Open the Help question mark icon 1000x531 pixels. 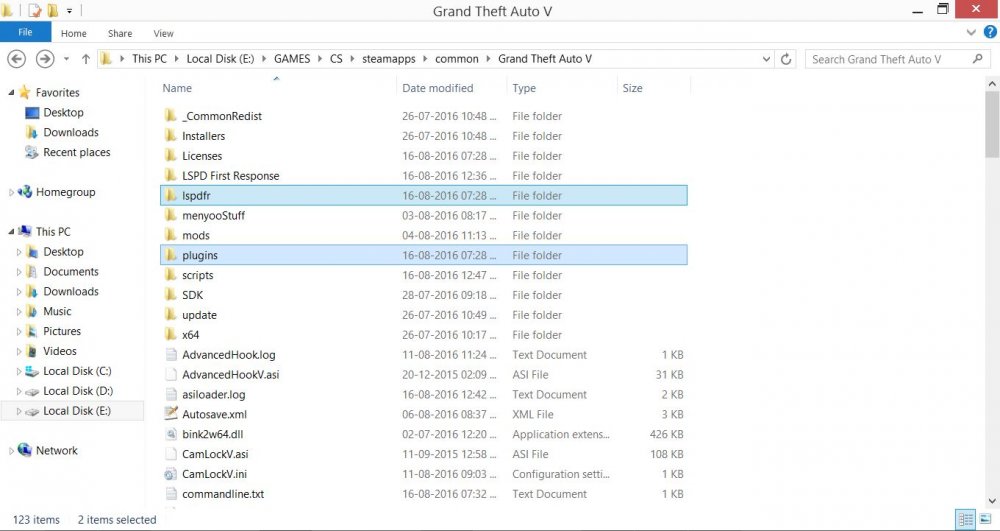990,32
